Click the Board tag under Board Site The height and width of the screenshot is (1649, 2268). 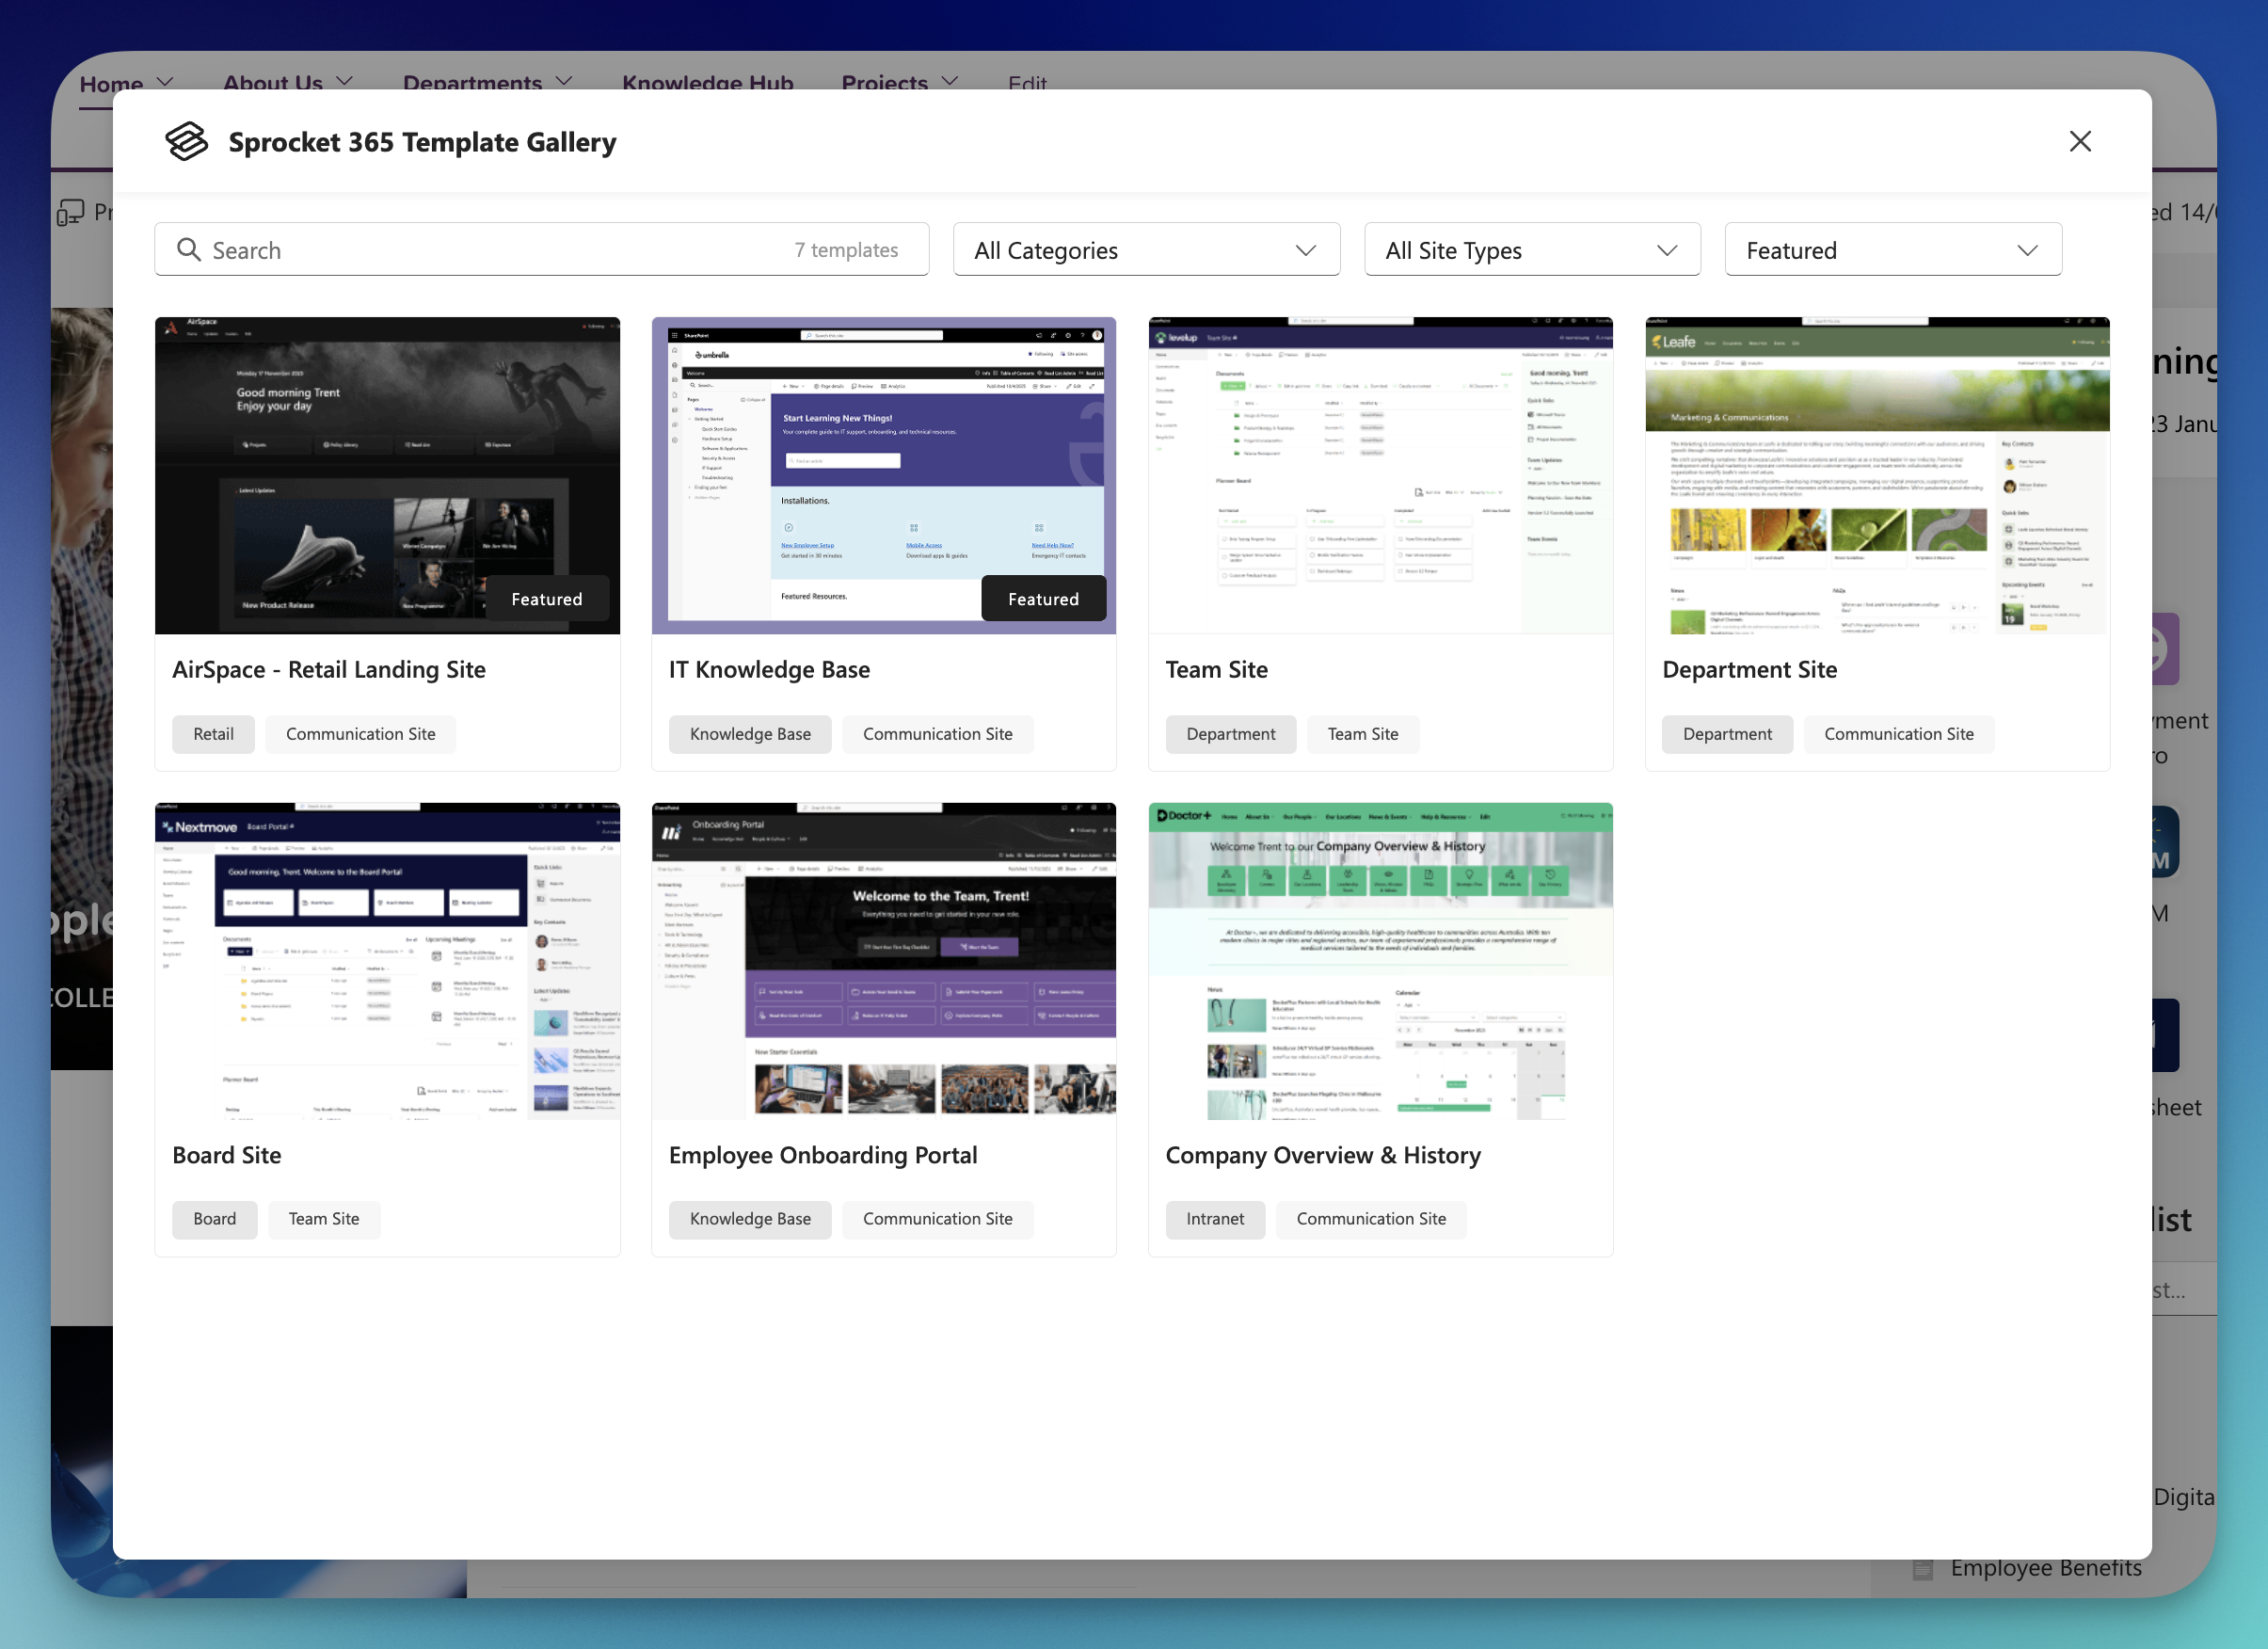(214, 1219)
